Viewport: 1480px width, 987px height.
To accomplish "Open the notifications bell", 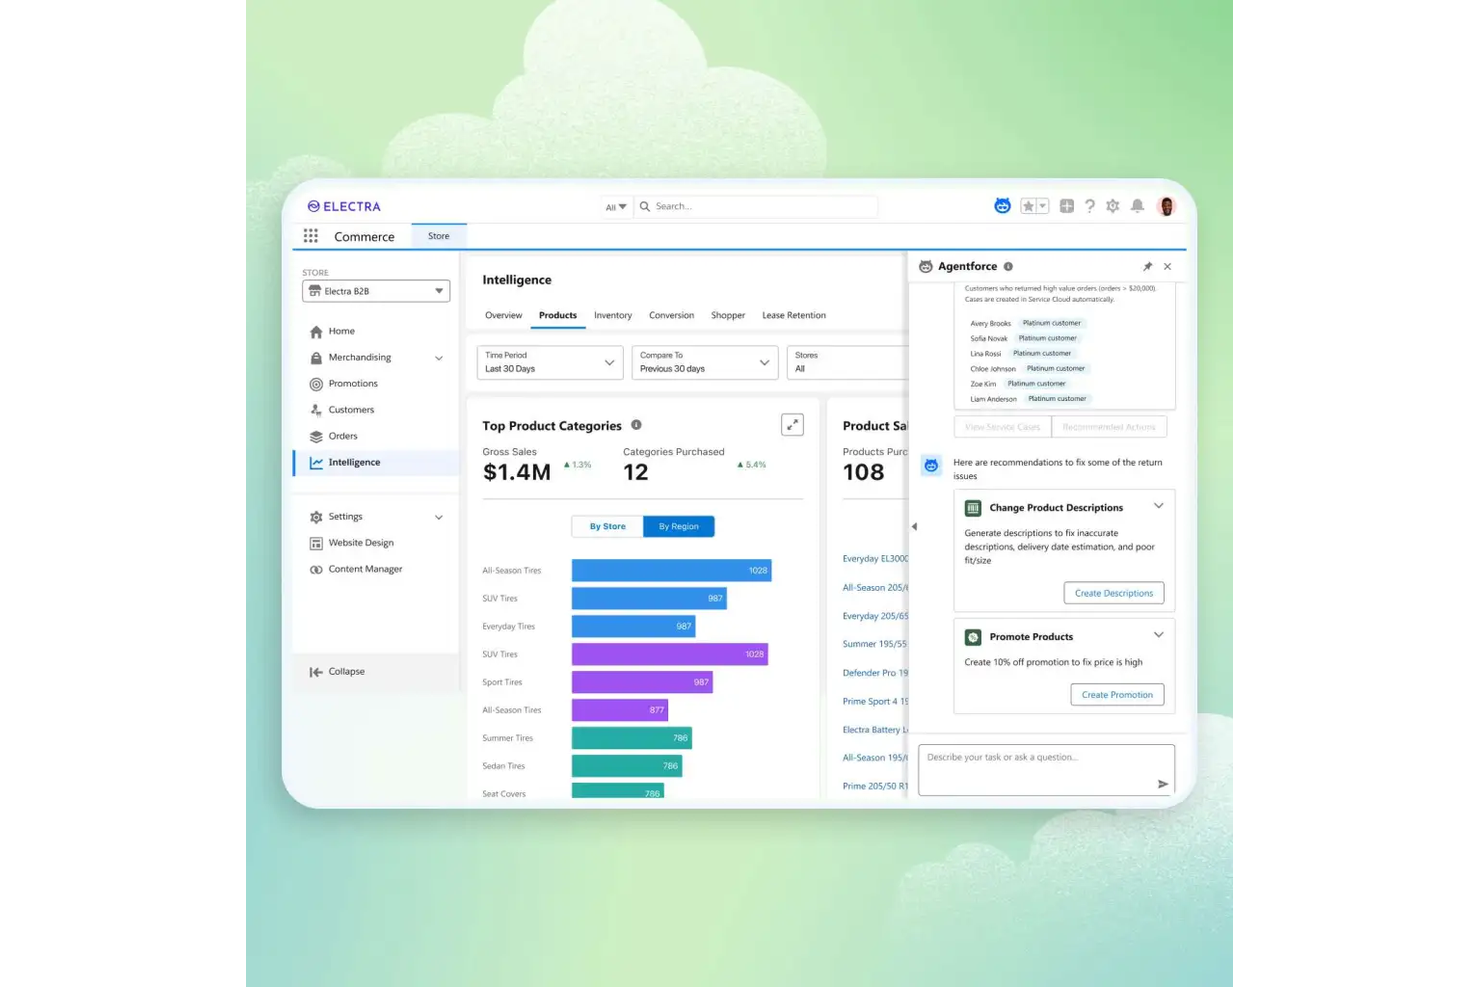I will pos(1137,206).
